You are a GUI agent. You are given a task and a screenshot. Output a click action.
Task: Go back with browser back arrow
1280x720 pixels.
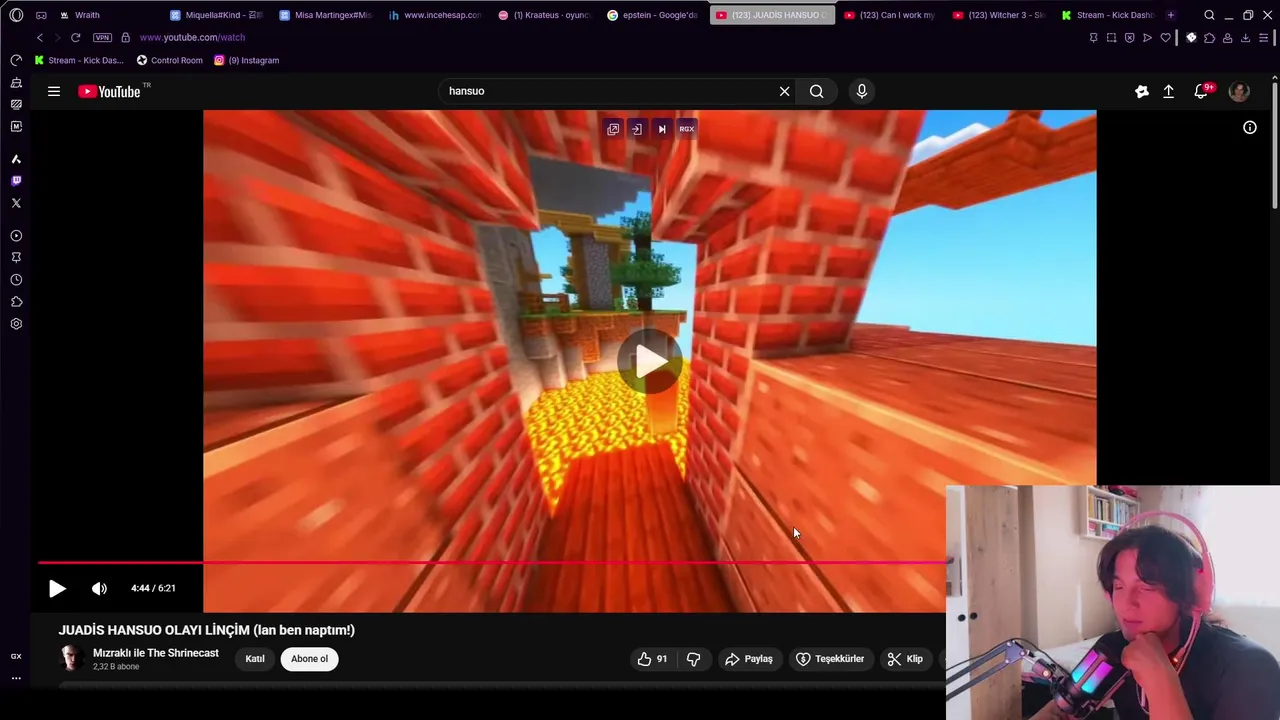(40, 37)
